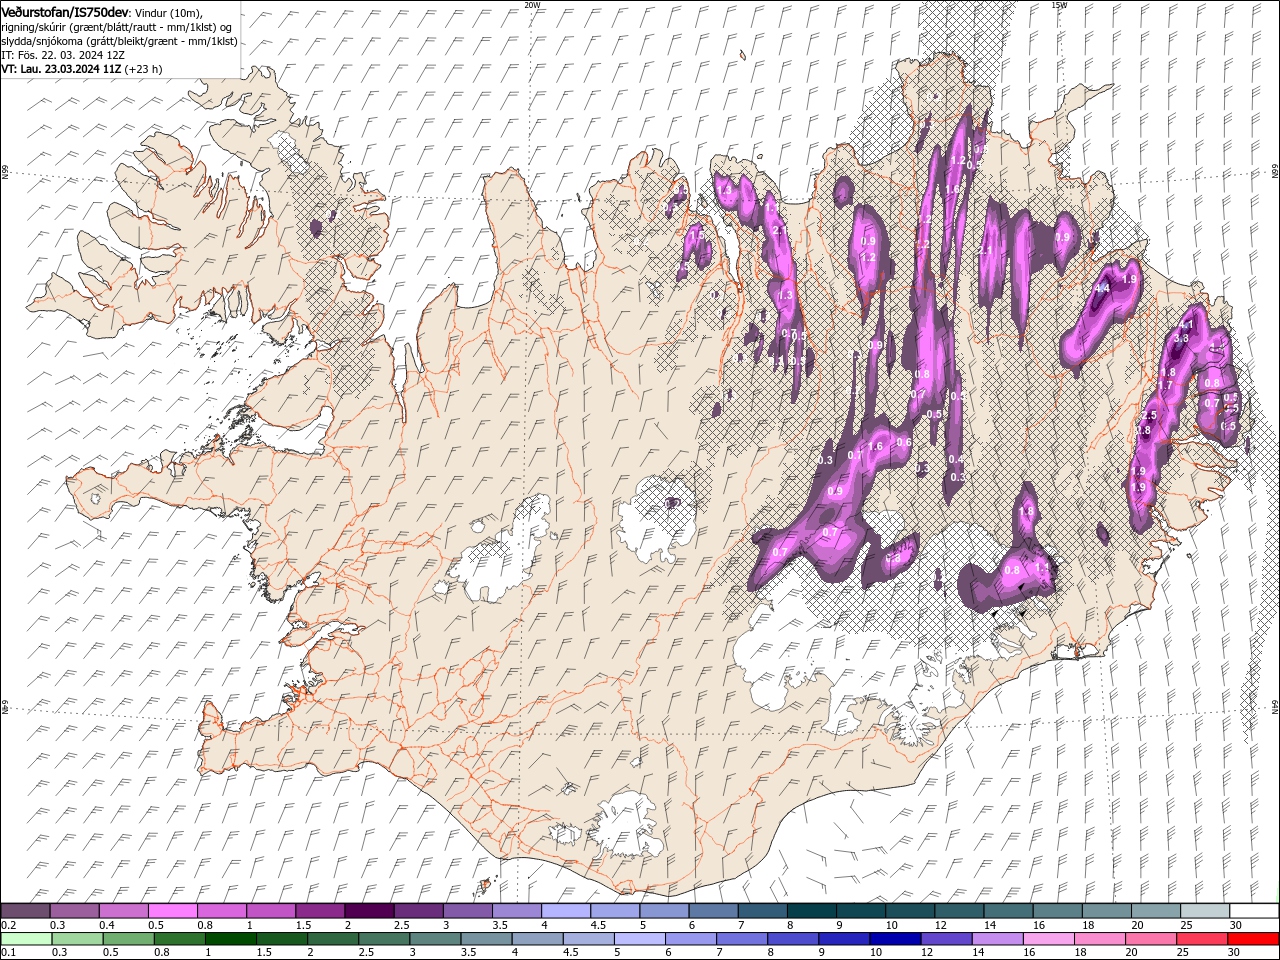Click light pink 16 swatch in lower legend
This screenshot has width=1280, height=960.
click(1047, 938)
